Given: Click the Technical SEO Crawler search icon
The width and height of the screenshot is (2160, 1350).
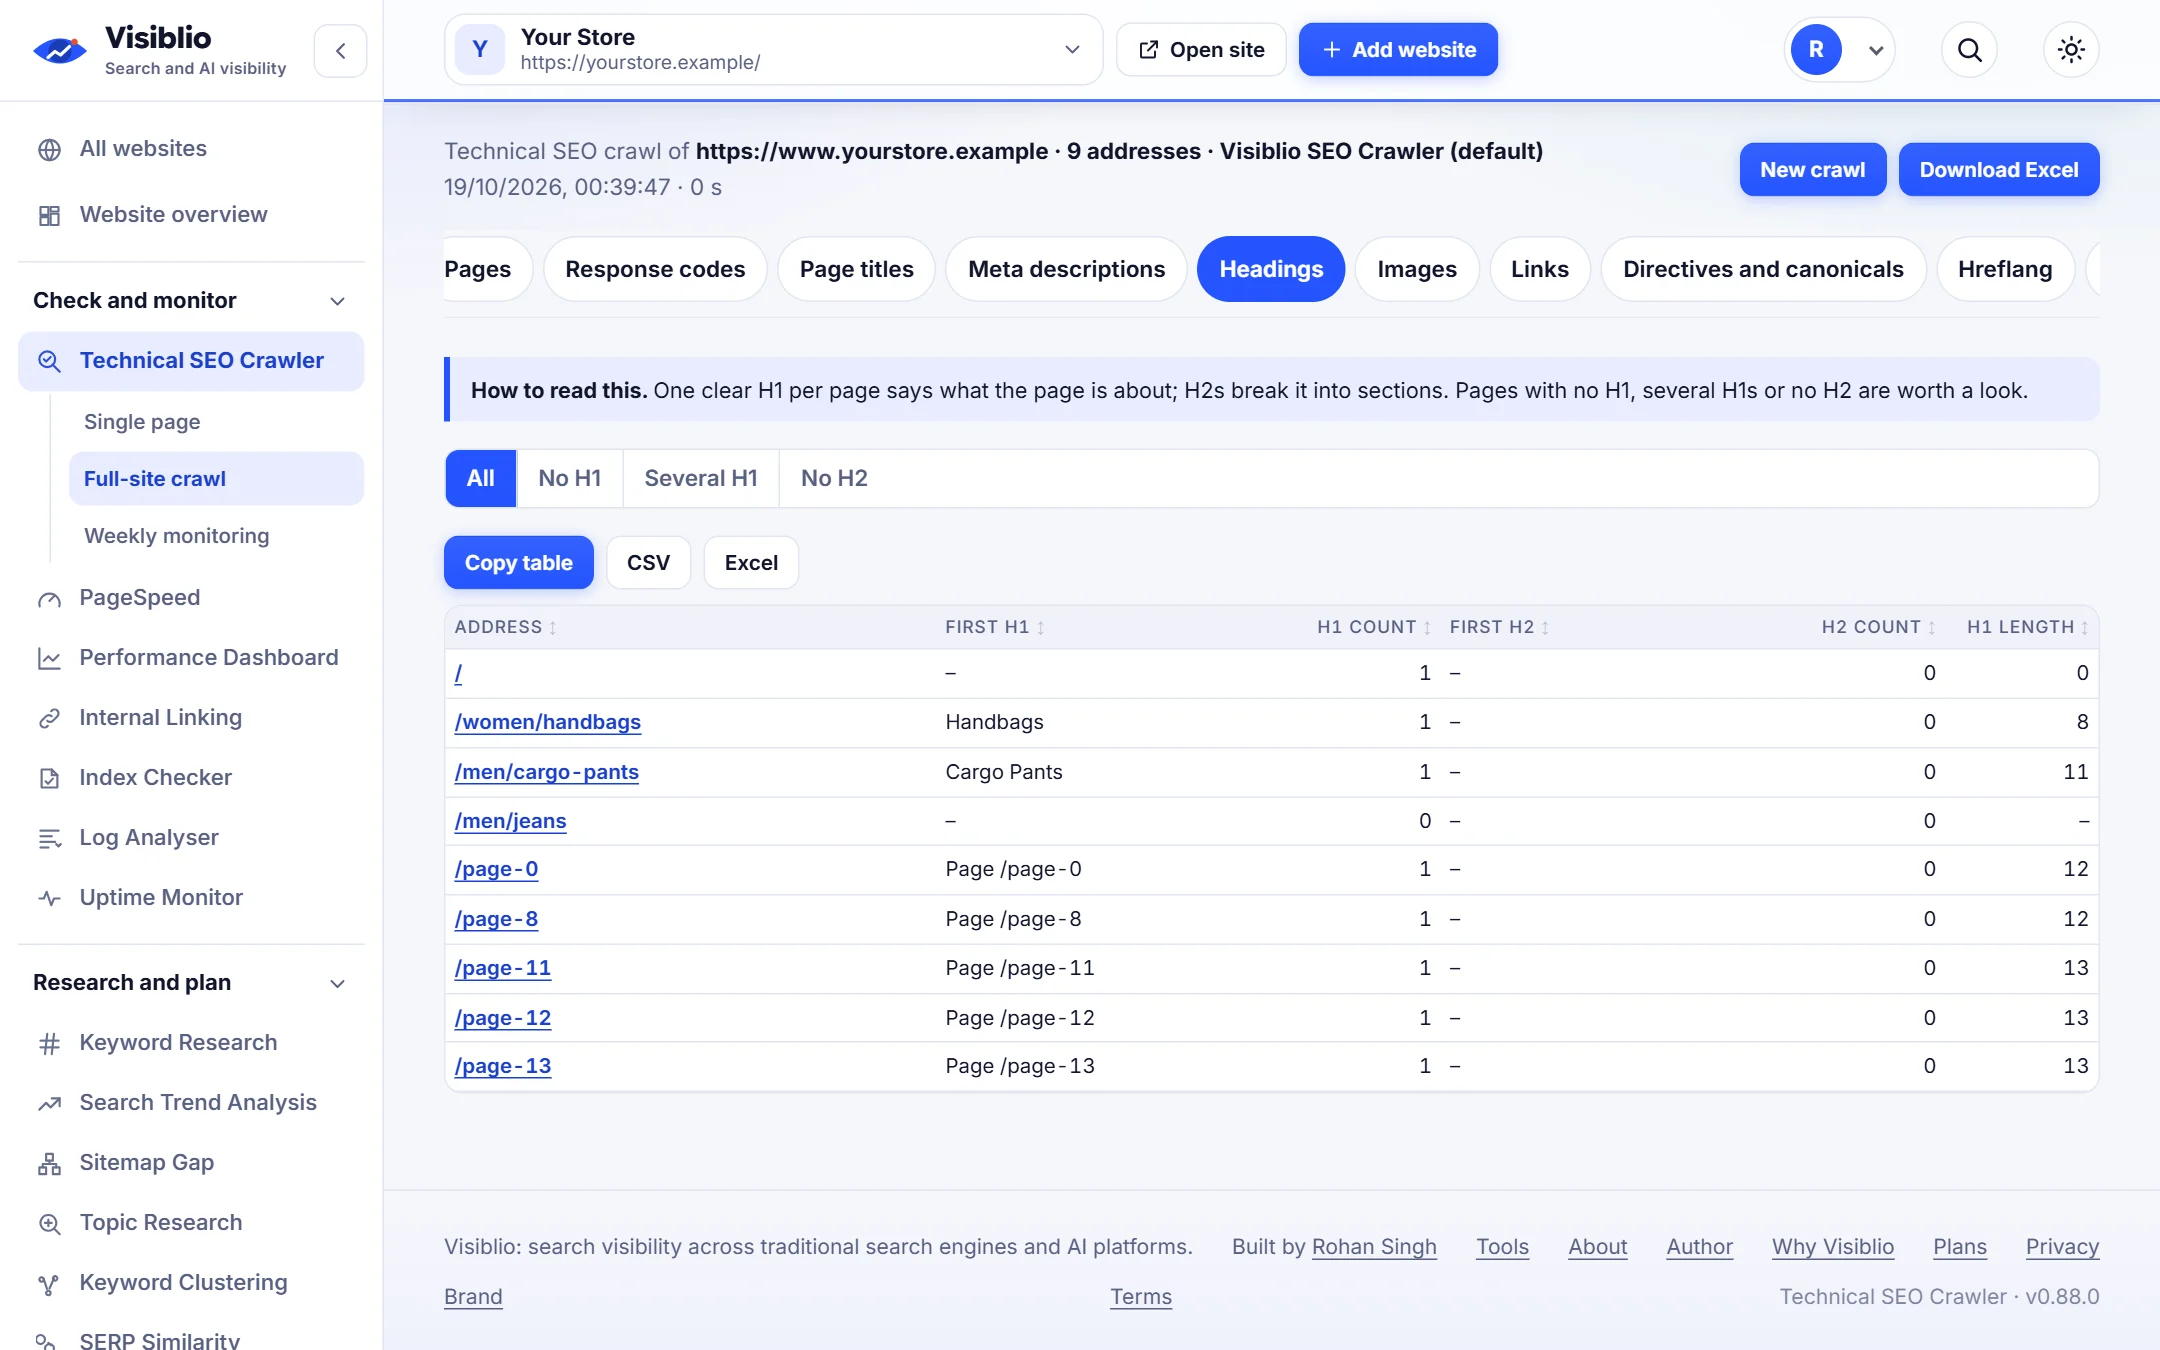Looking at the screenshot, I should [49, 361].
